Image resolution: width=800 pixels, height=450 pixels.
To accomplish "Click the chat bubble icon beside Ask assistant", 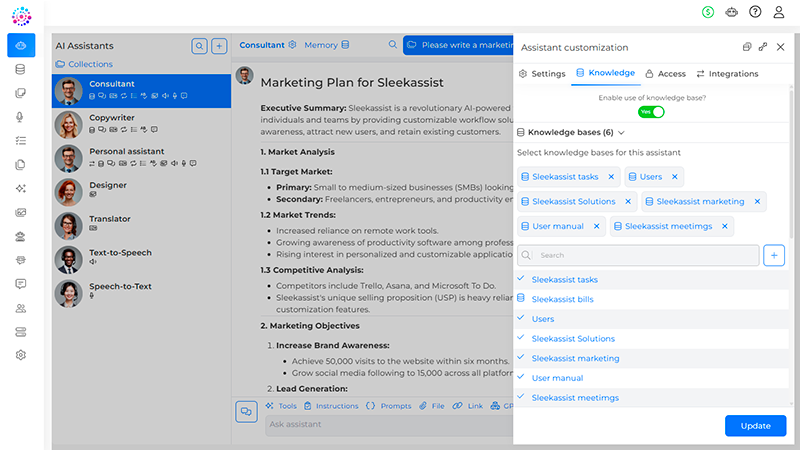I will (x=246, y=411).
